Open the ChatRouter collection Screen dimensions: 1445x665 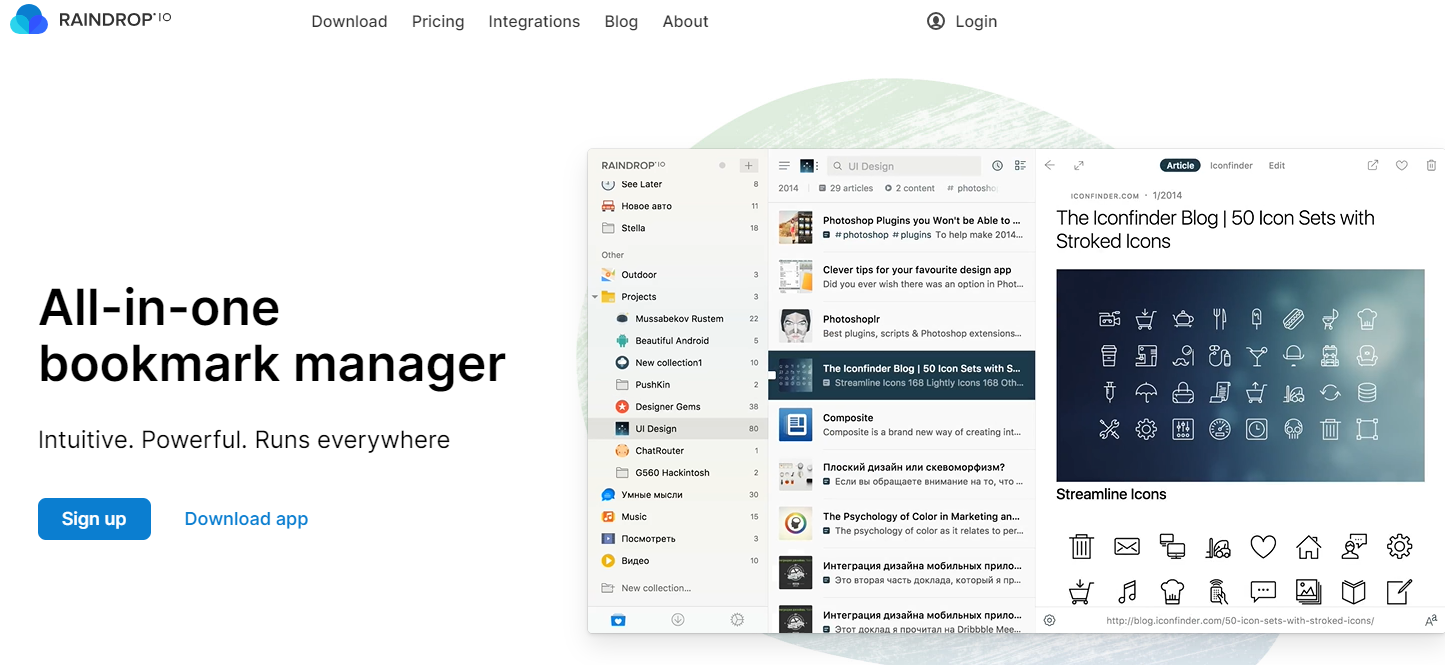point(679,451)
